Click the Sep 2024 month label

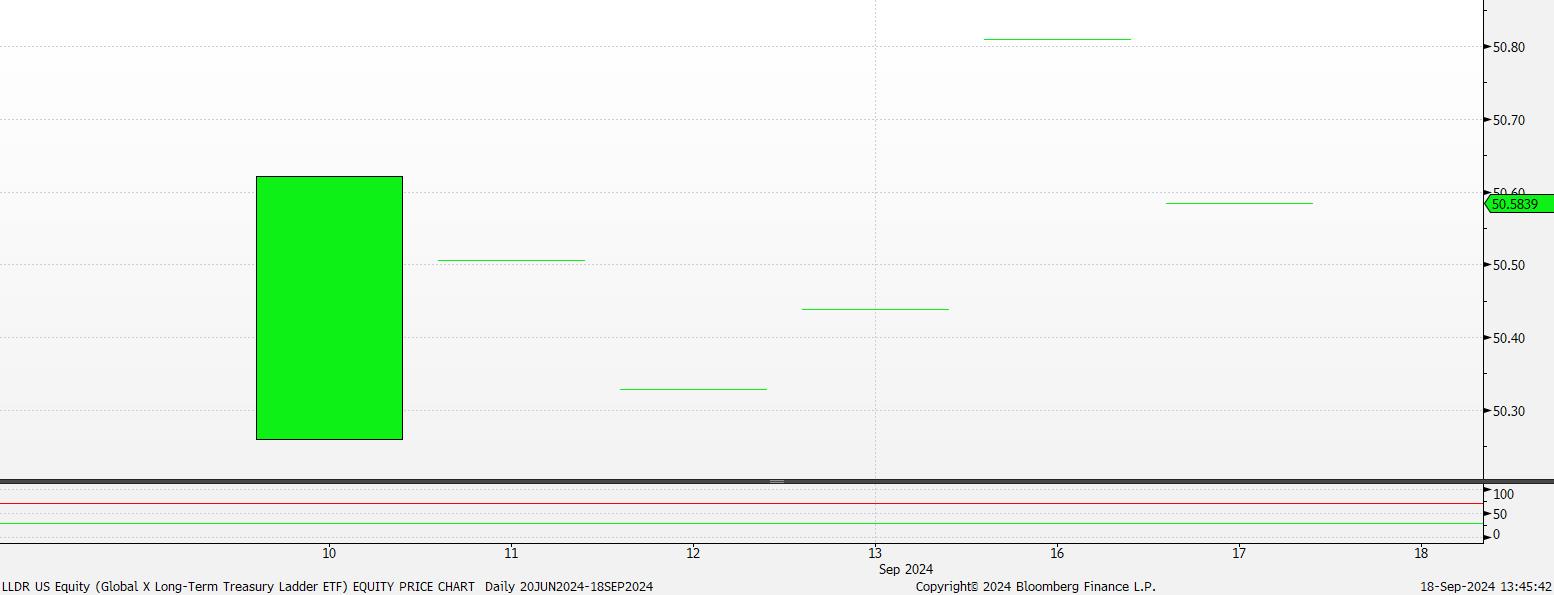[x=905, y=569]
